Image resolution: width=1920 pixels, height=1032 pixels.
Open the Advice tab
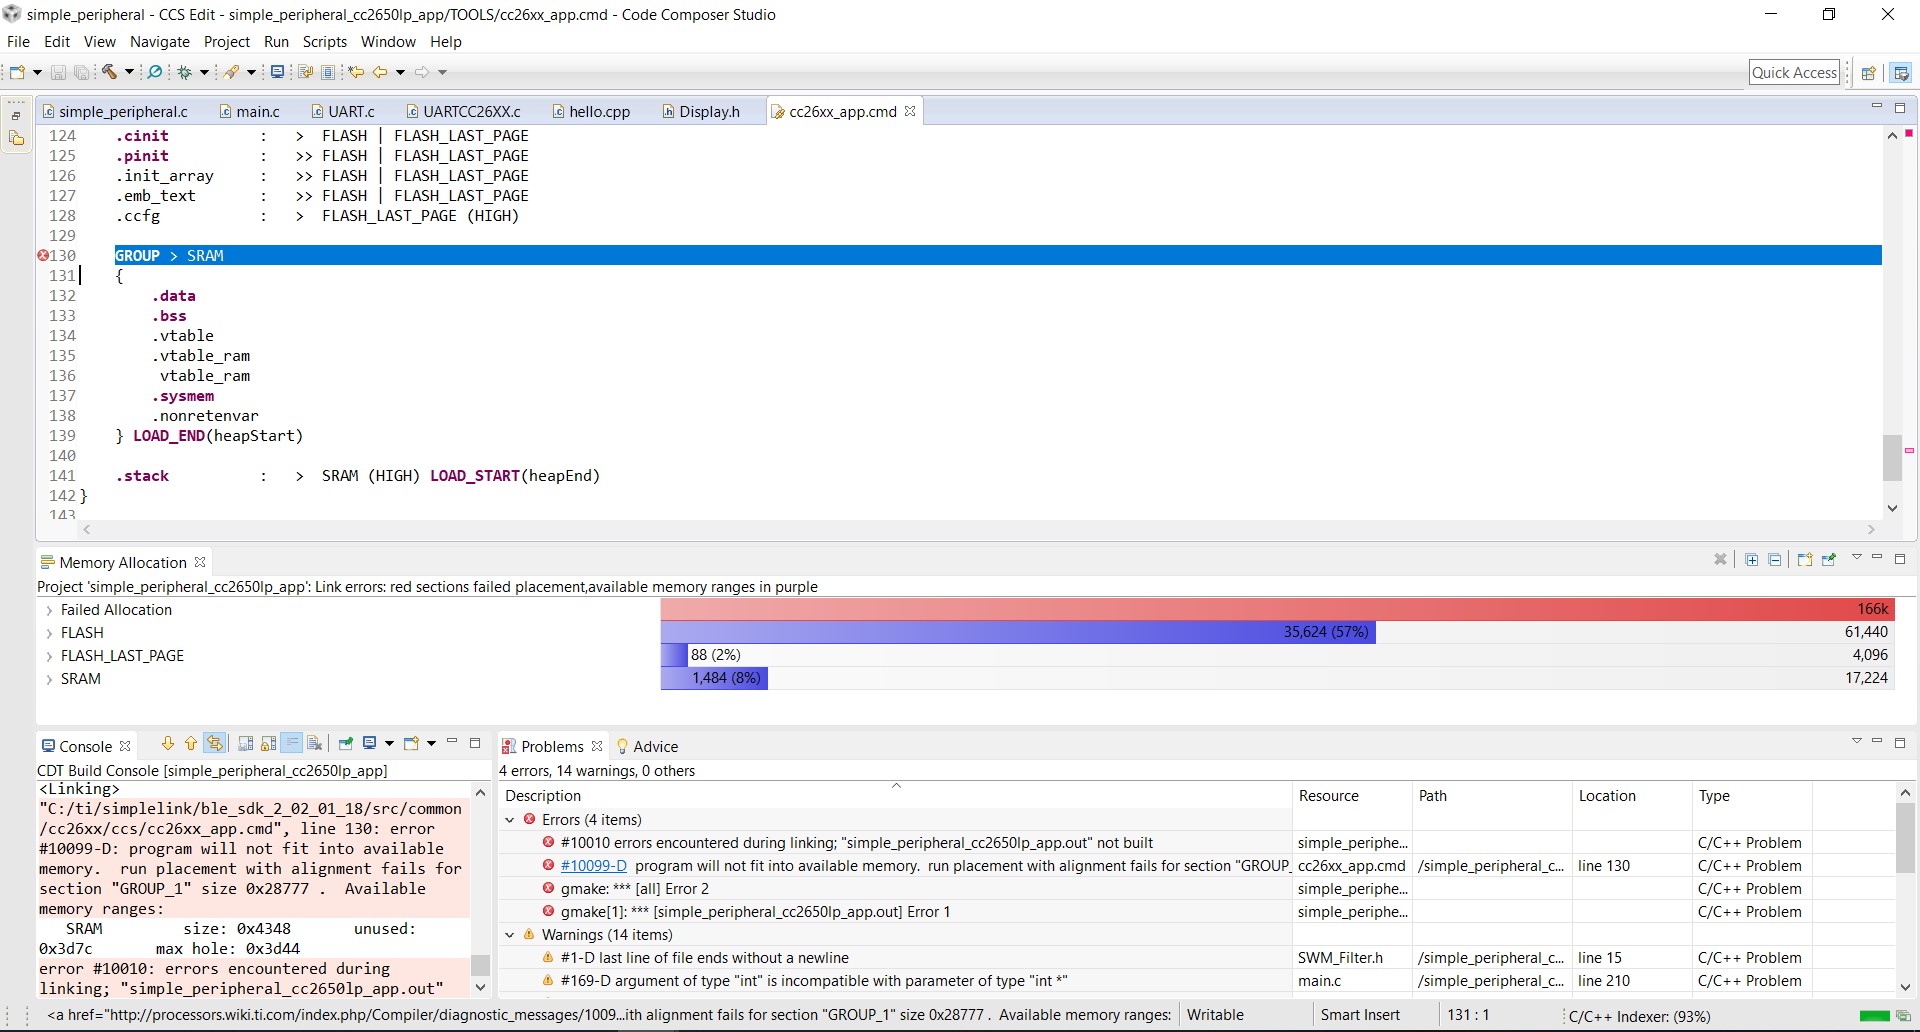(x=647, y=746)
